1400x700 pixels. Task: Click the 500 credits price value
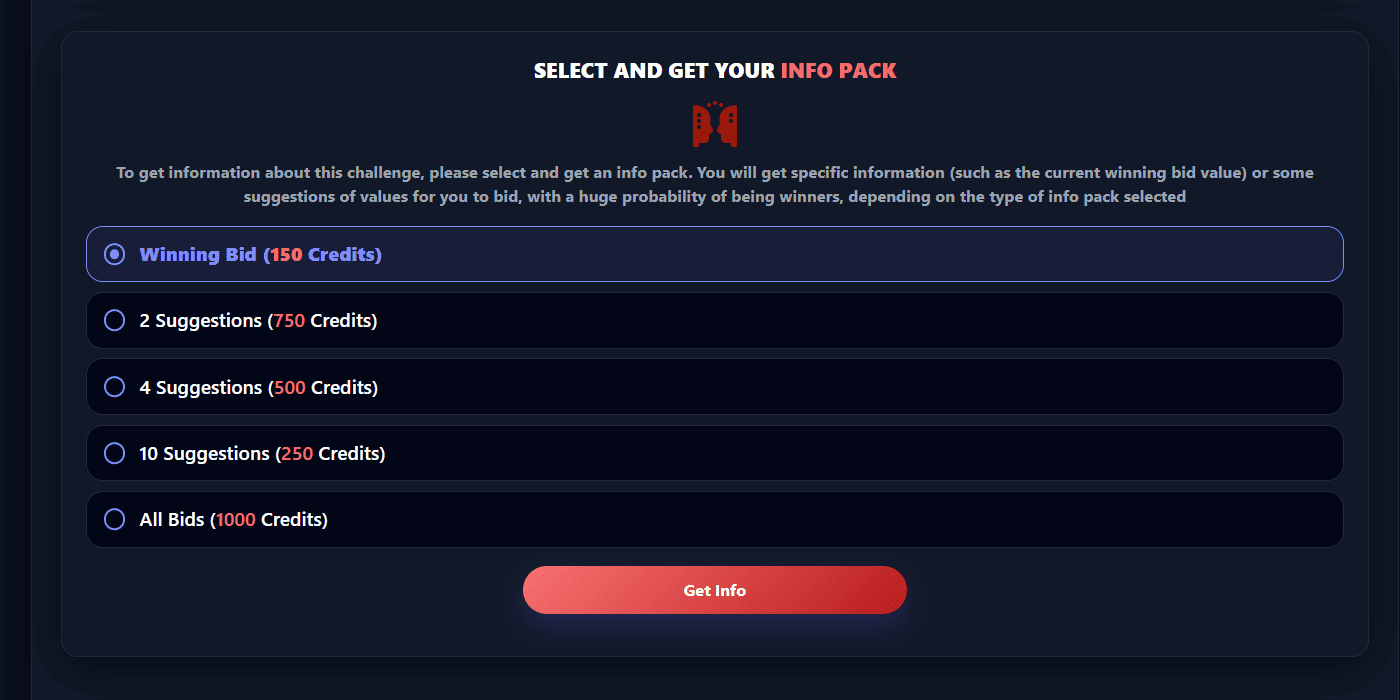click(x=290, y=387)
